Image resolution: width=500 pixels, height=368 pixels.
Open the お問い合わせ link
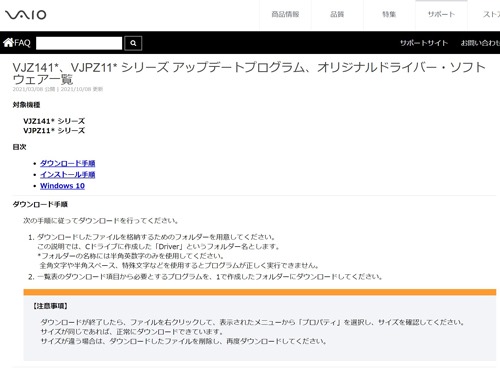(480, 43)
